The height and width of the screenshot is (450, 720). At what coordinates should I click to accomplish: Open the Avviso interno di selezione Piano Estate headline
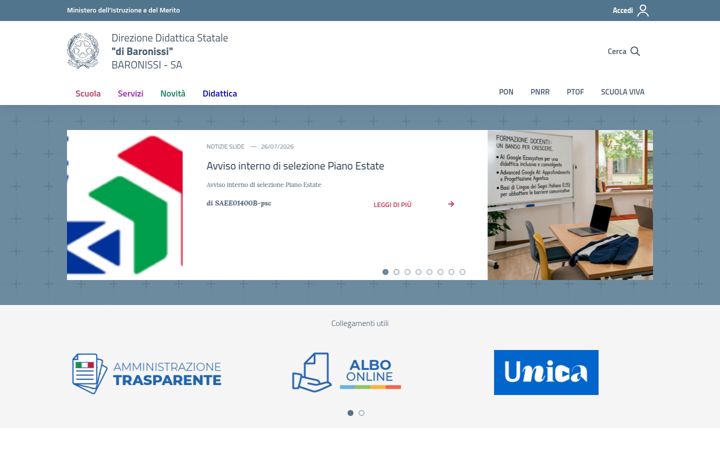(295, 166)
